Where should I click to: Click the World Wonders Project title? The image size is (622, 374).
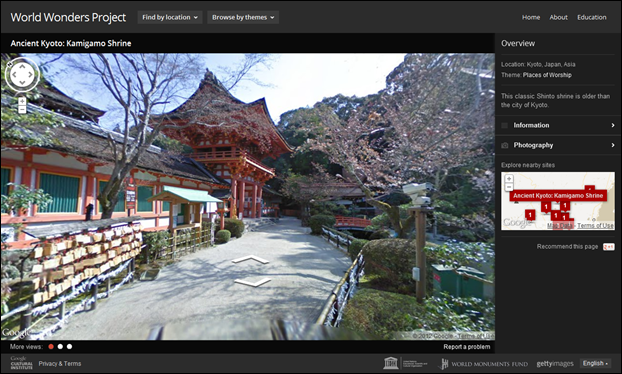(x=68, y=17)
